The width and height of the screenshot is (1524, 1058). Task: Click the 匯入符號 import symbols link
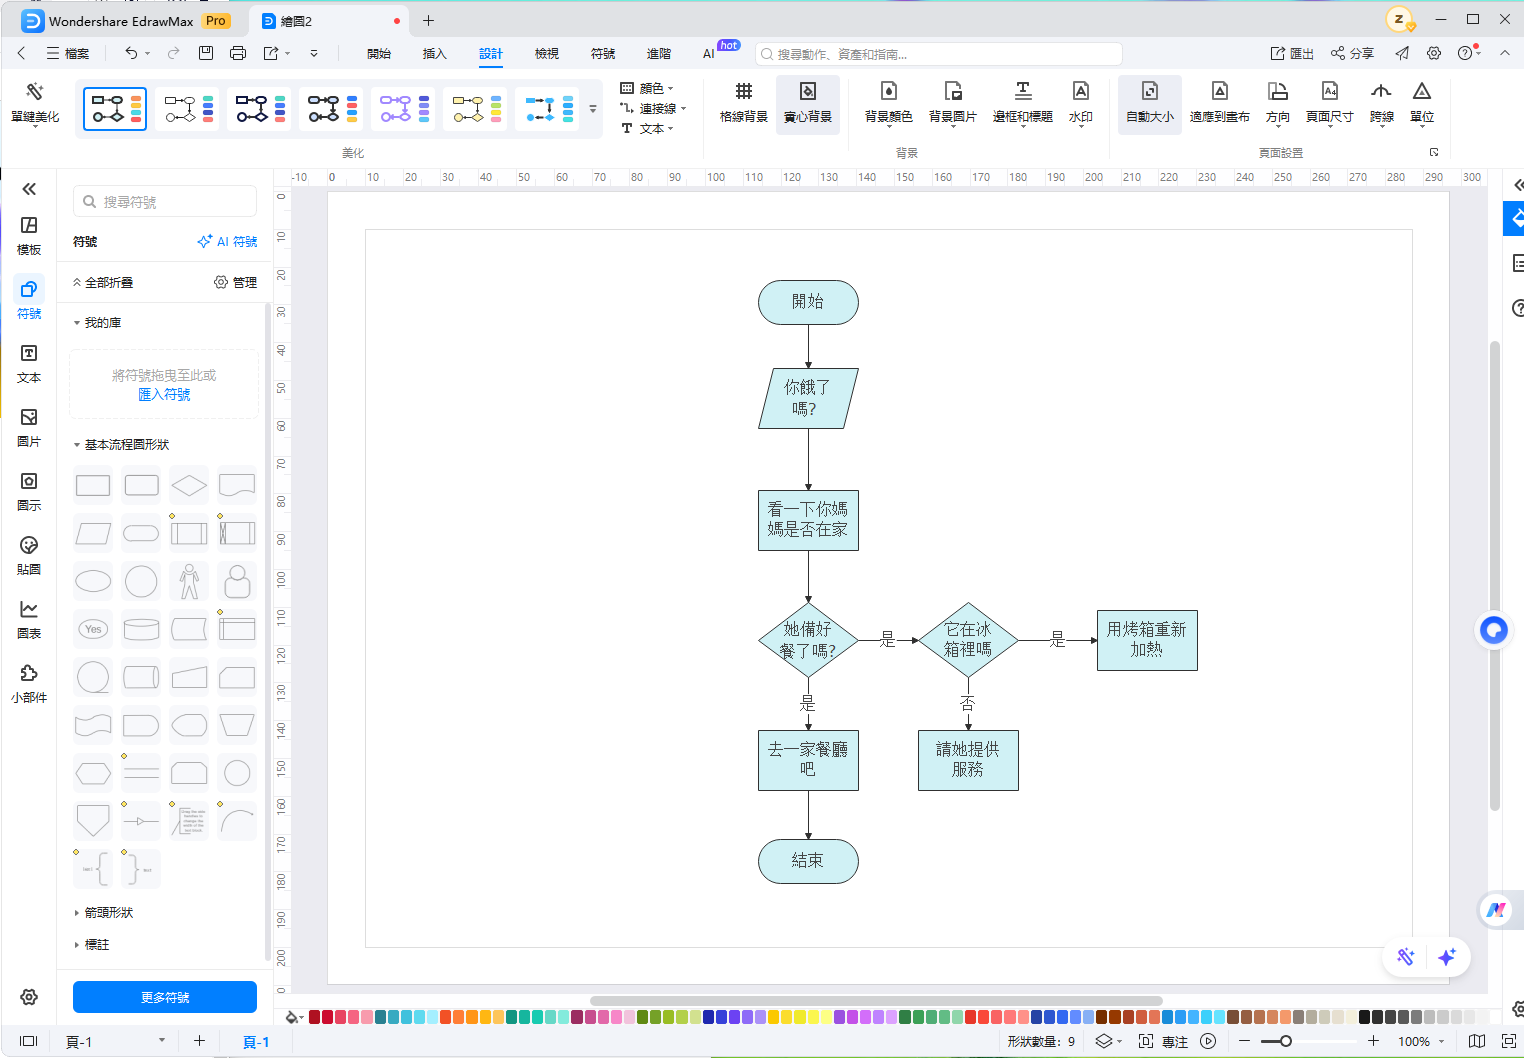coord(164,395)
